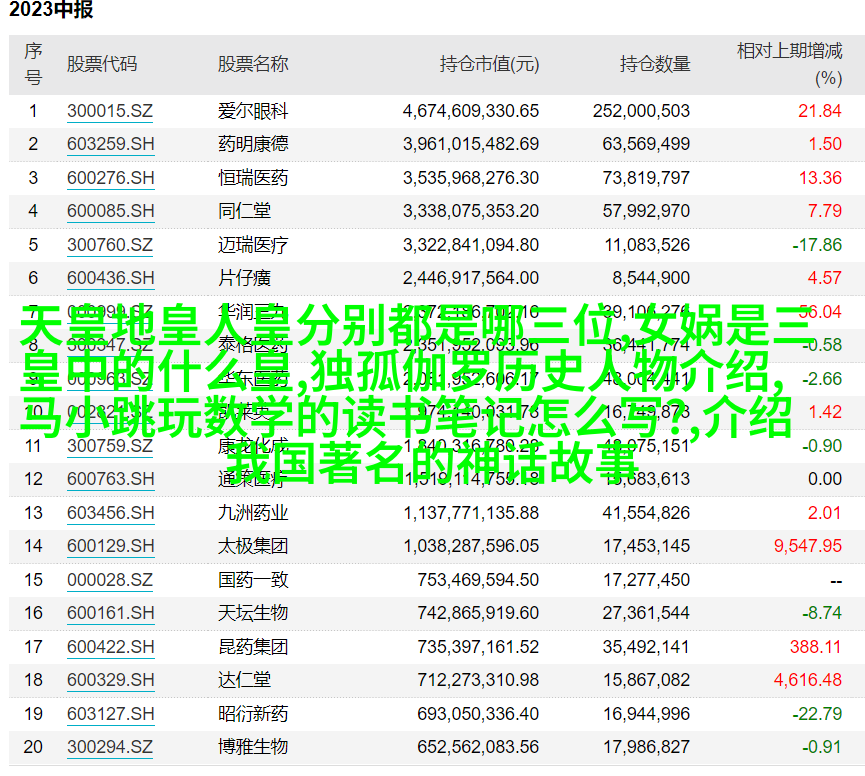
Task: Click the change value '21.84'
Action: (820, 111)
